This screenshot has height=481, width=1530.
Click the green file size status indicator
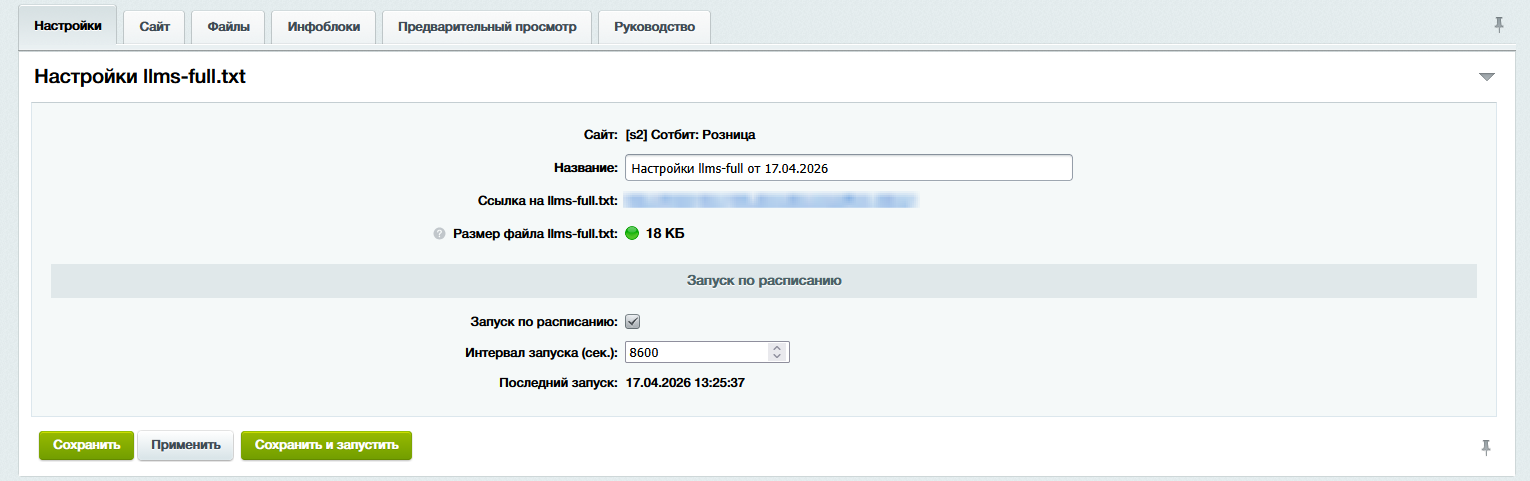(x=632, y=234)
